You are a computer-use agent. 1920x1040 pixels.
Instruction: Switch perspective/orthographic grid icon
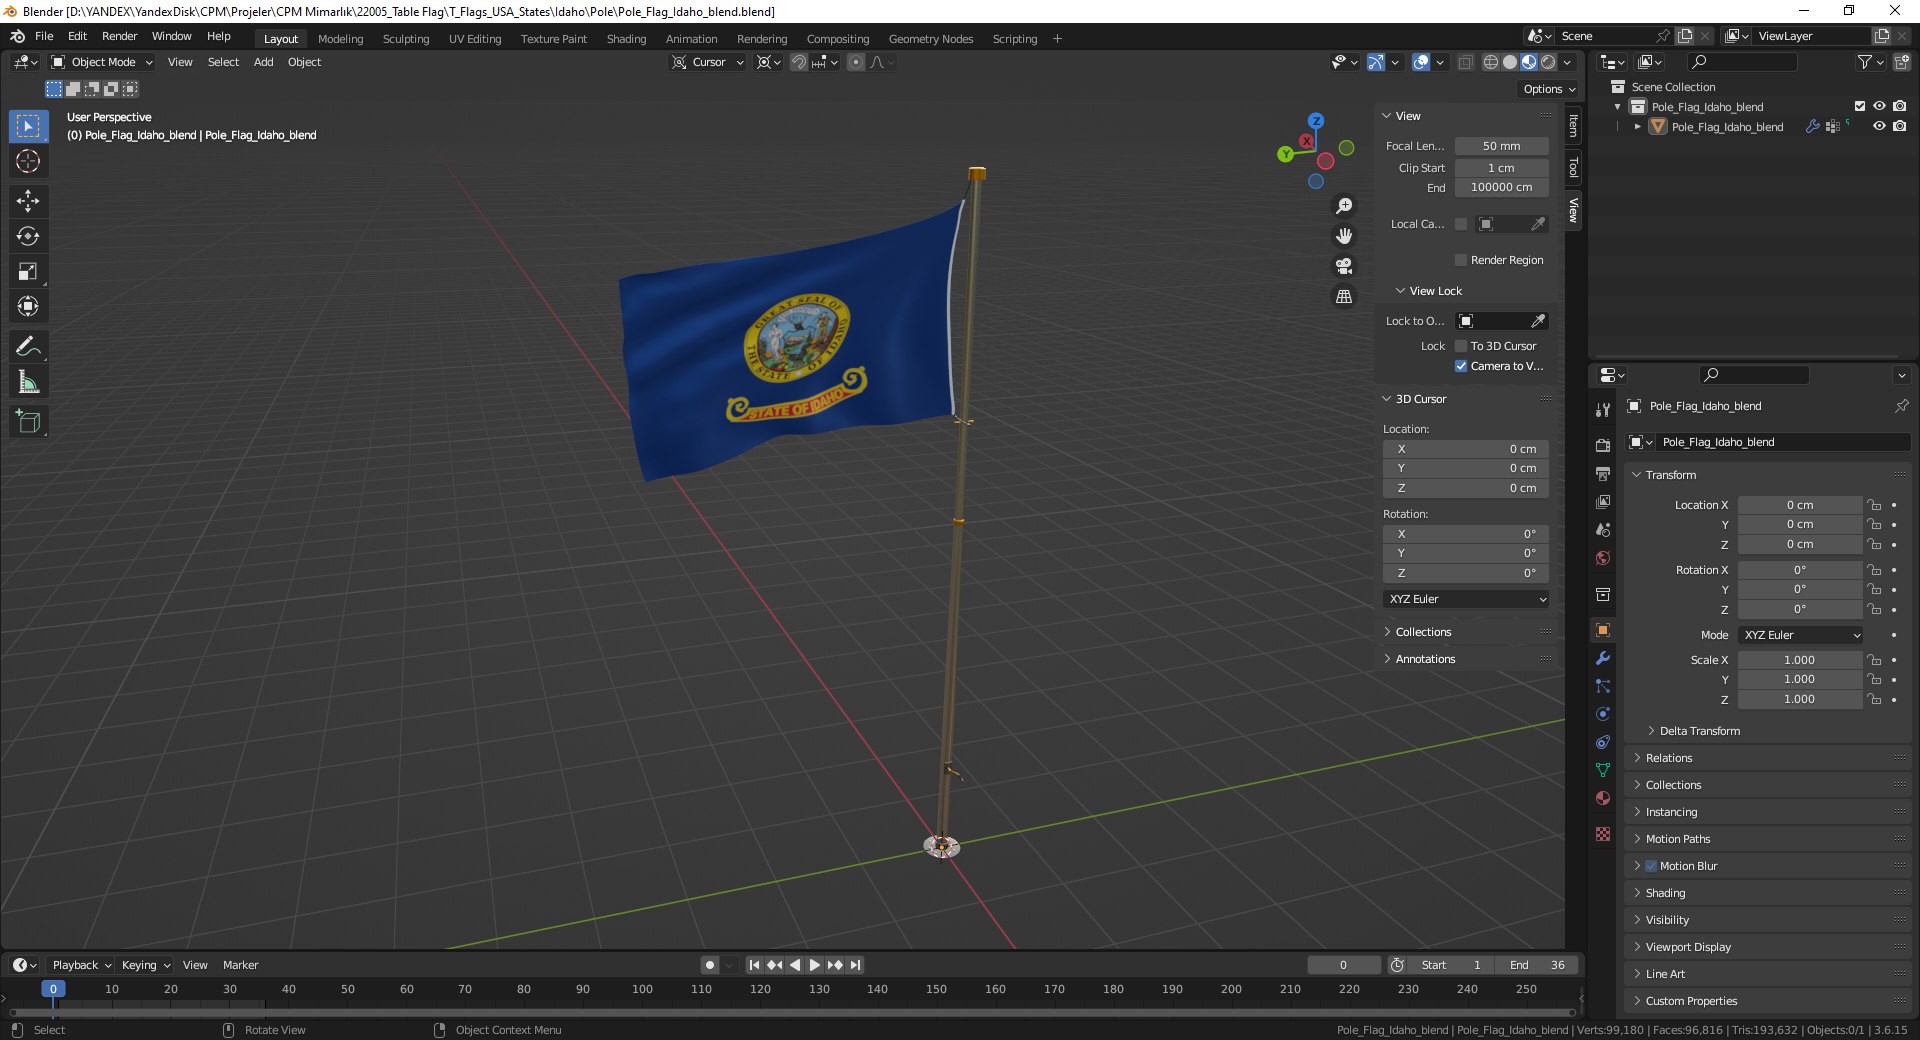[x=1344, y=297]
